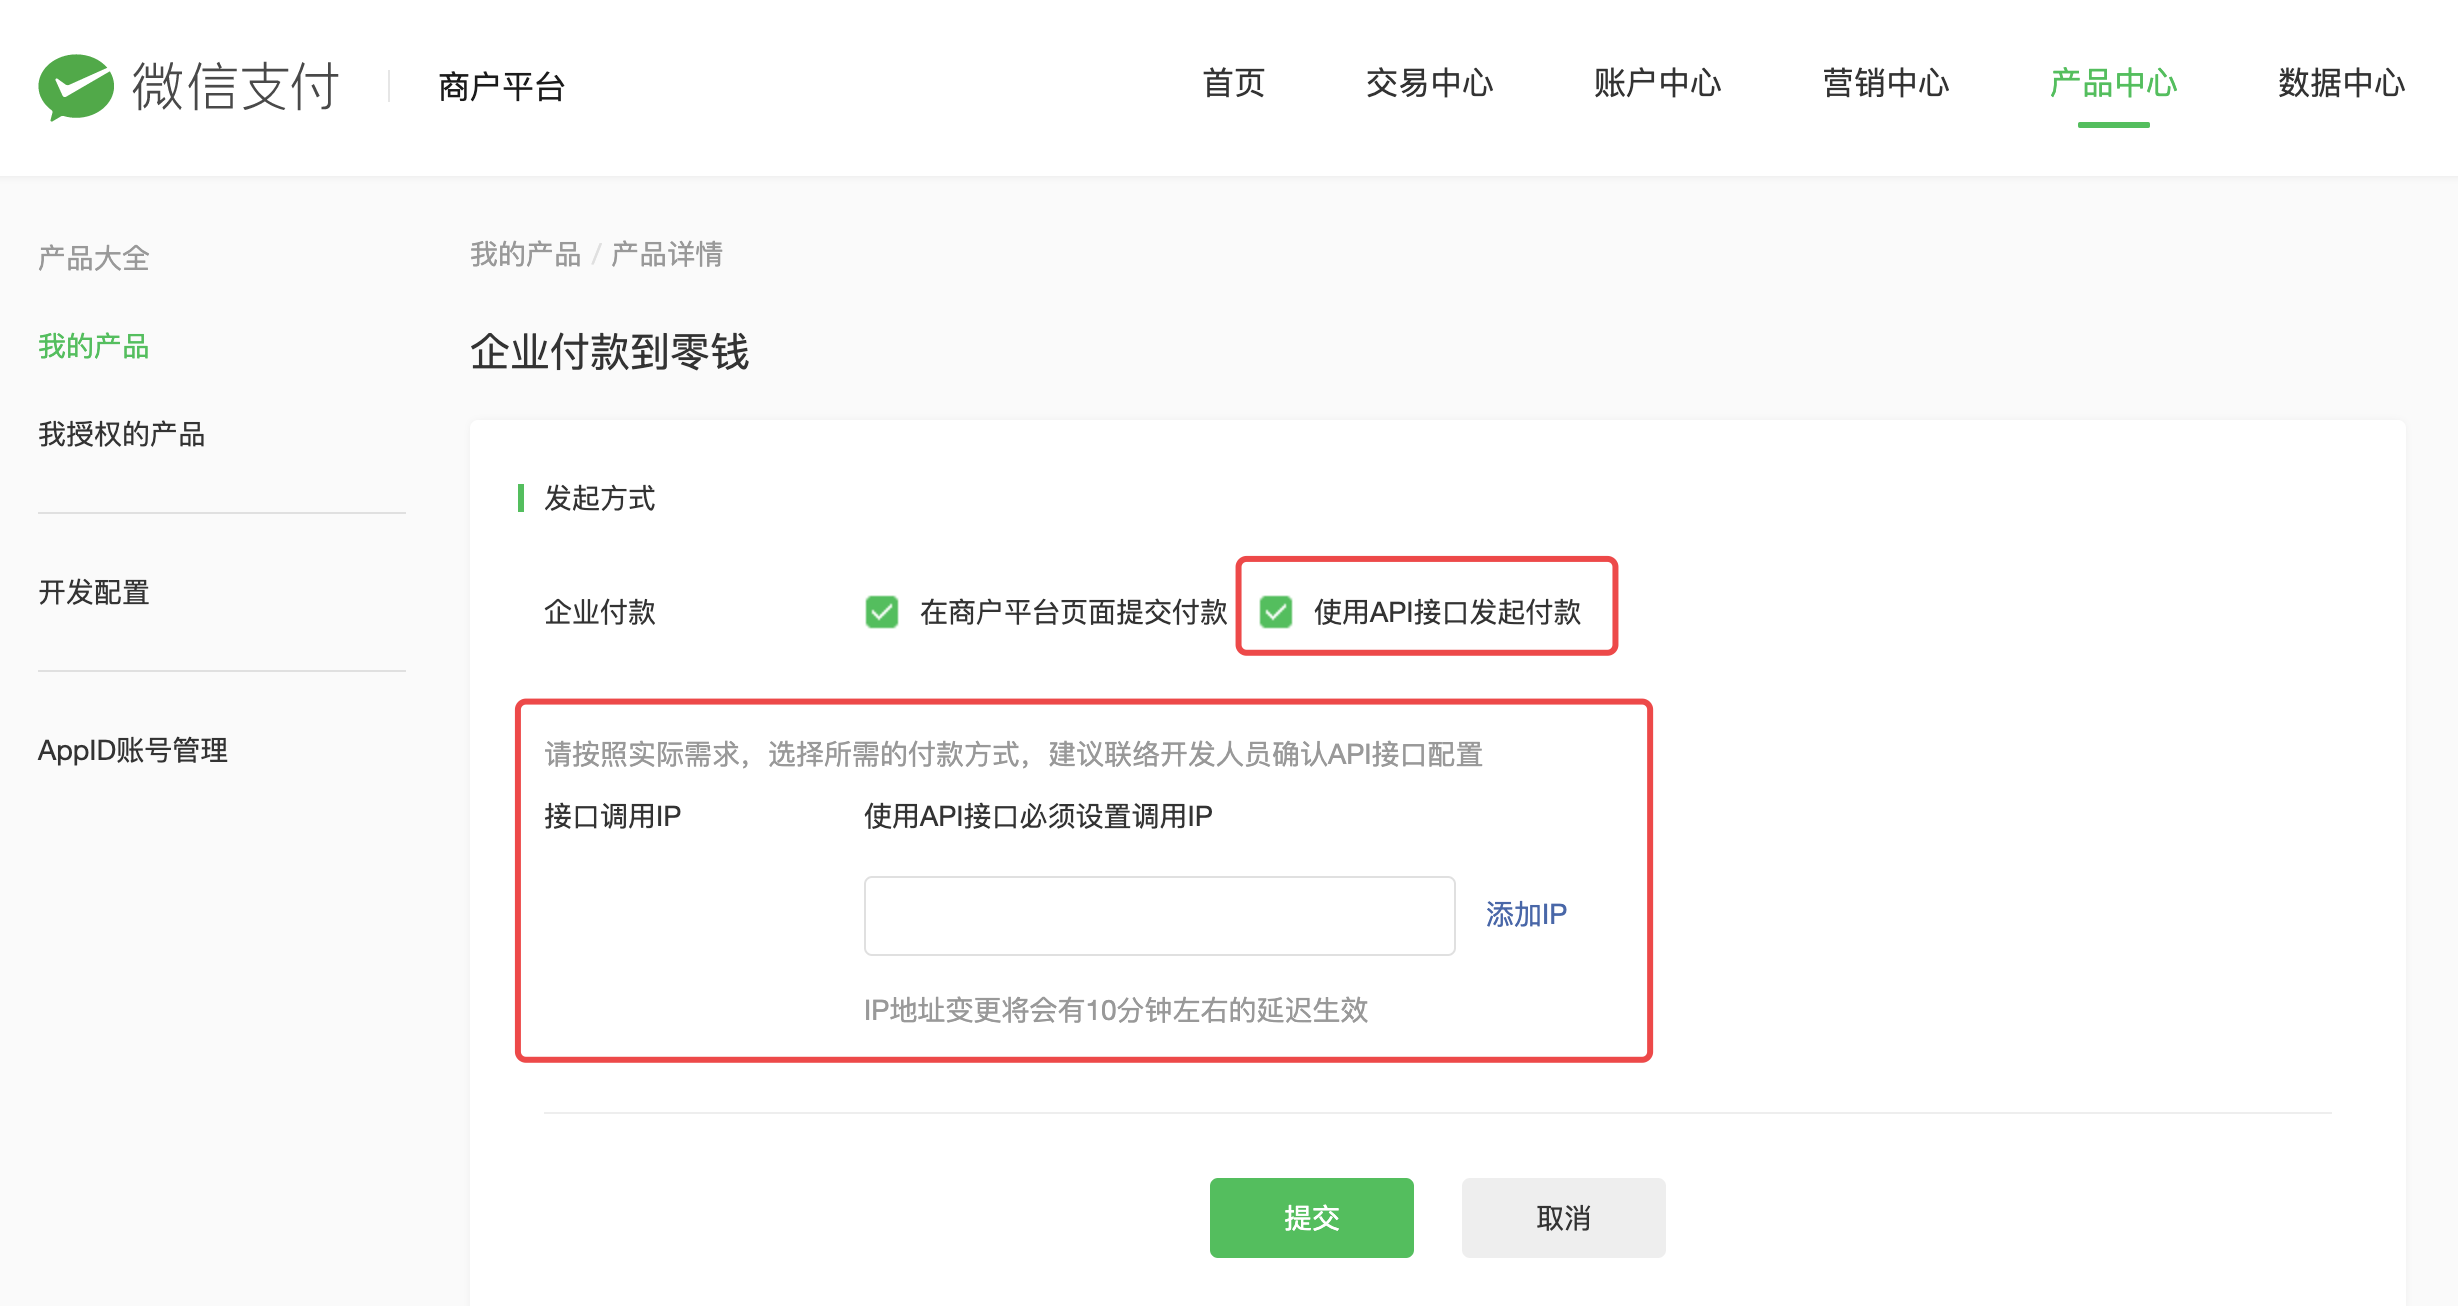
Task: Go to 开发配置 in the sidebar
Action: [94, 592]
